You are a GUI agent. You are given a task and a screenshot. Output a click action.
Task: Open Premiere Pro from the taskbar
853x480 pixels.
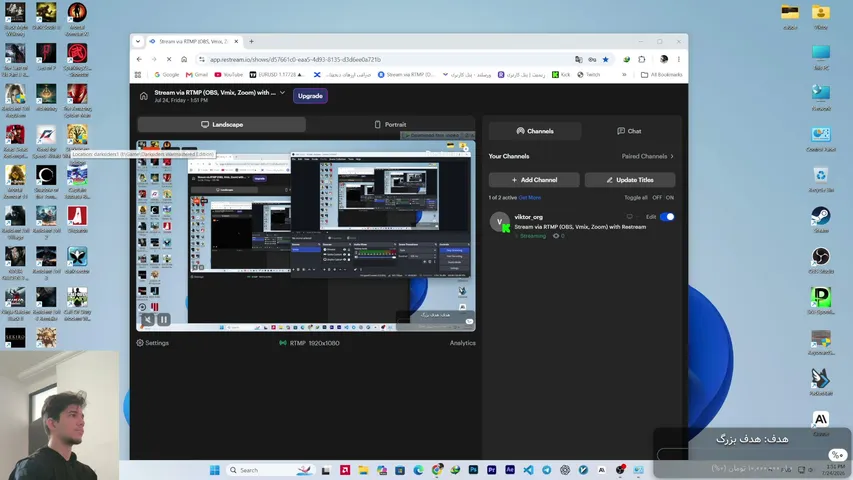pyautogui.click(x=492, y=470)
